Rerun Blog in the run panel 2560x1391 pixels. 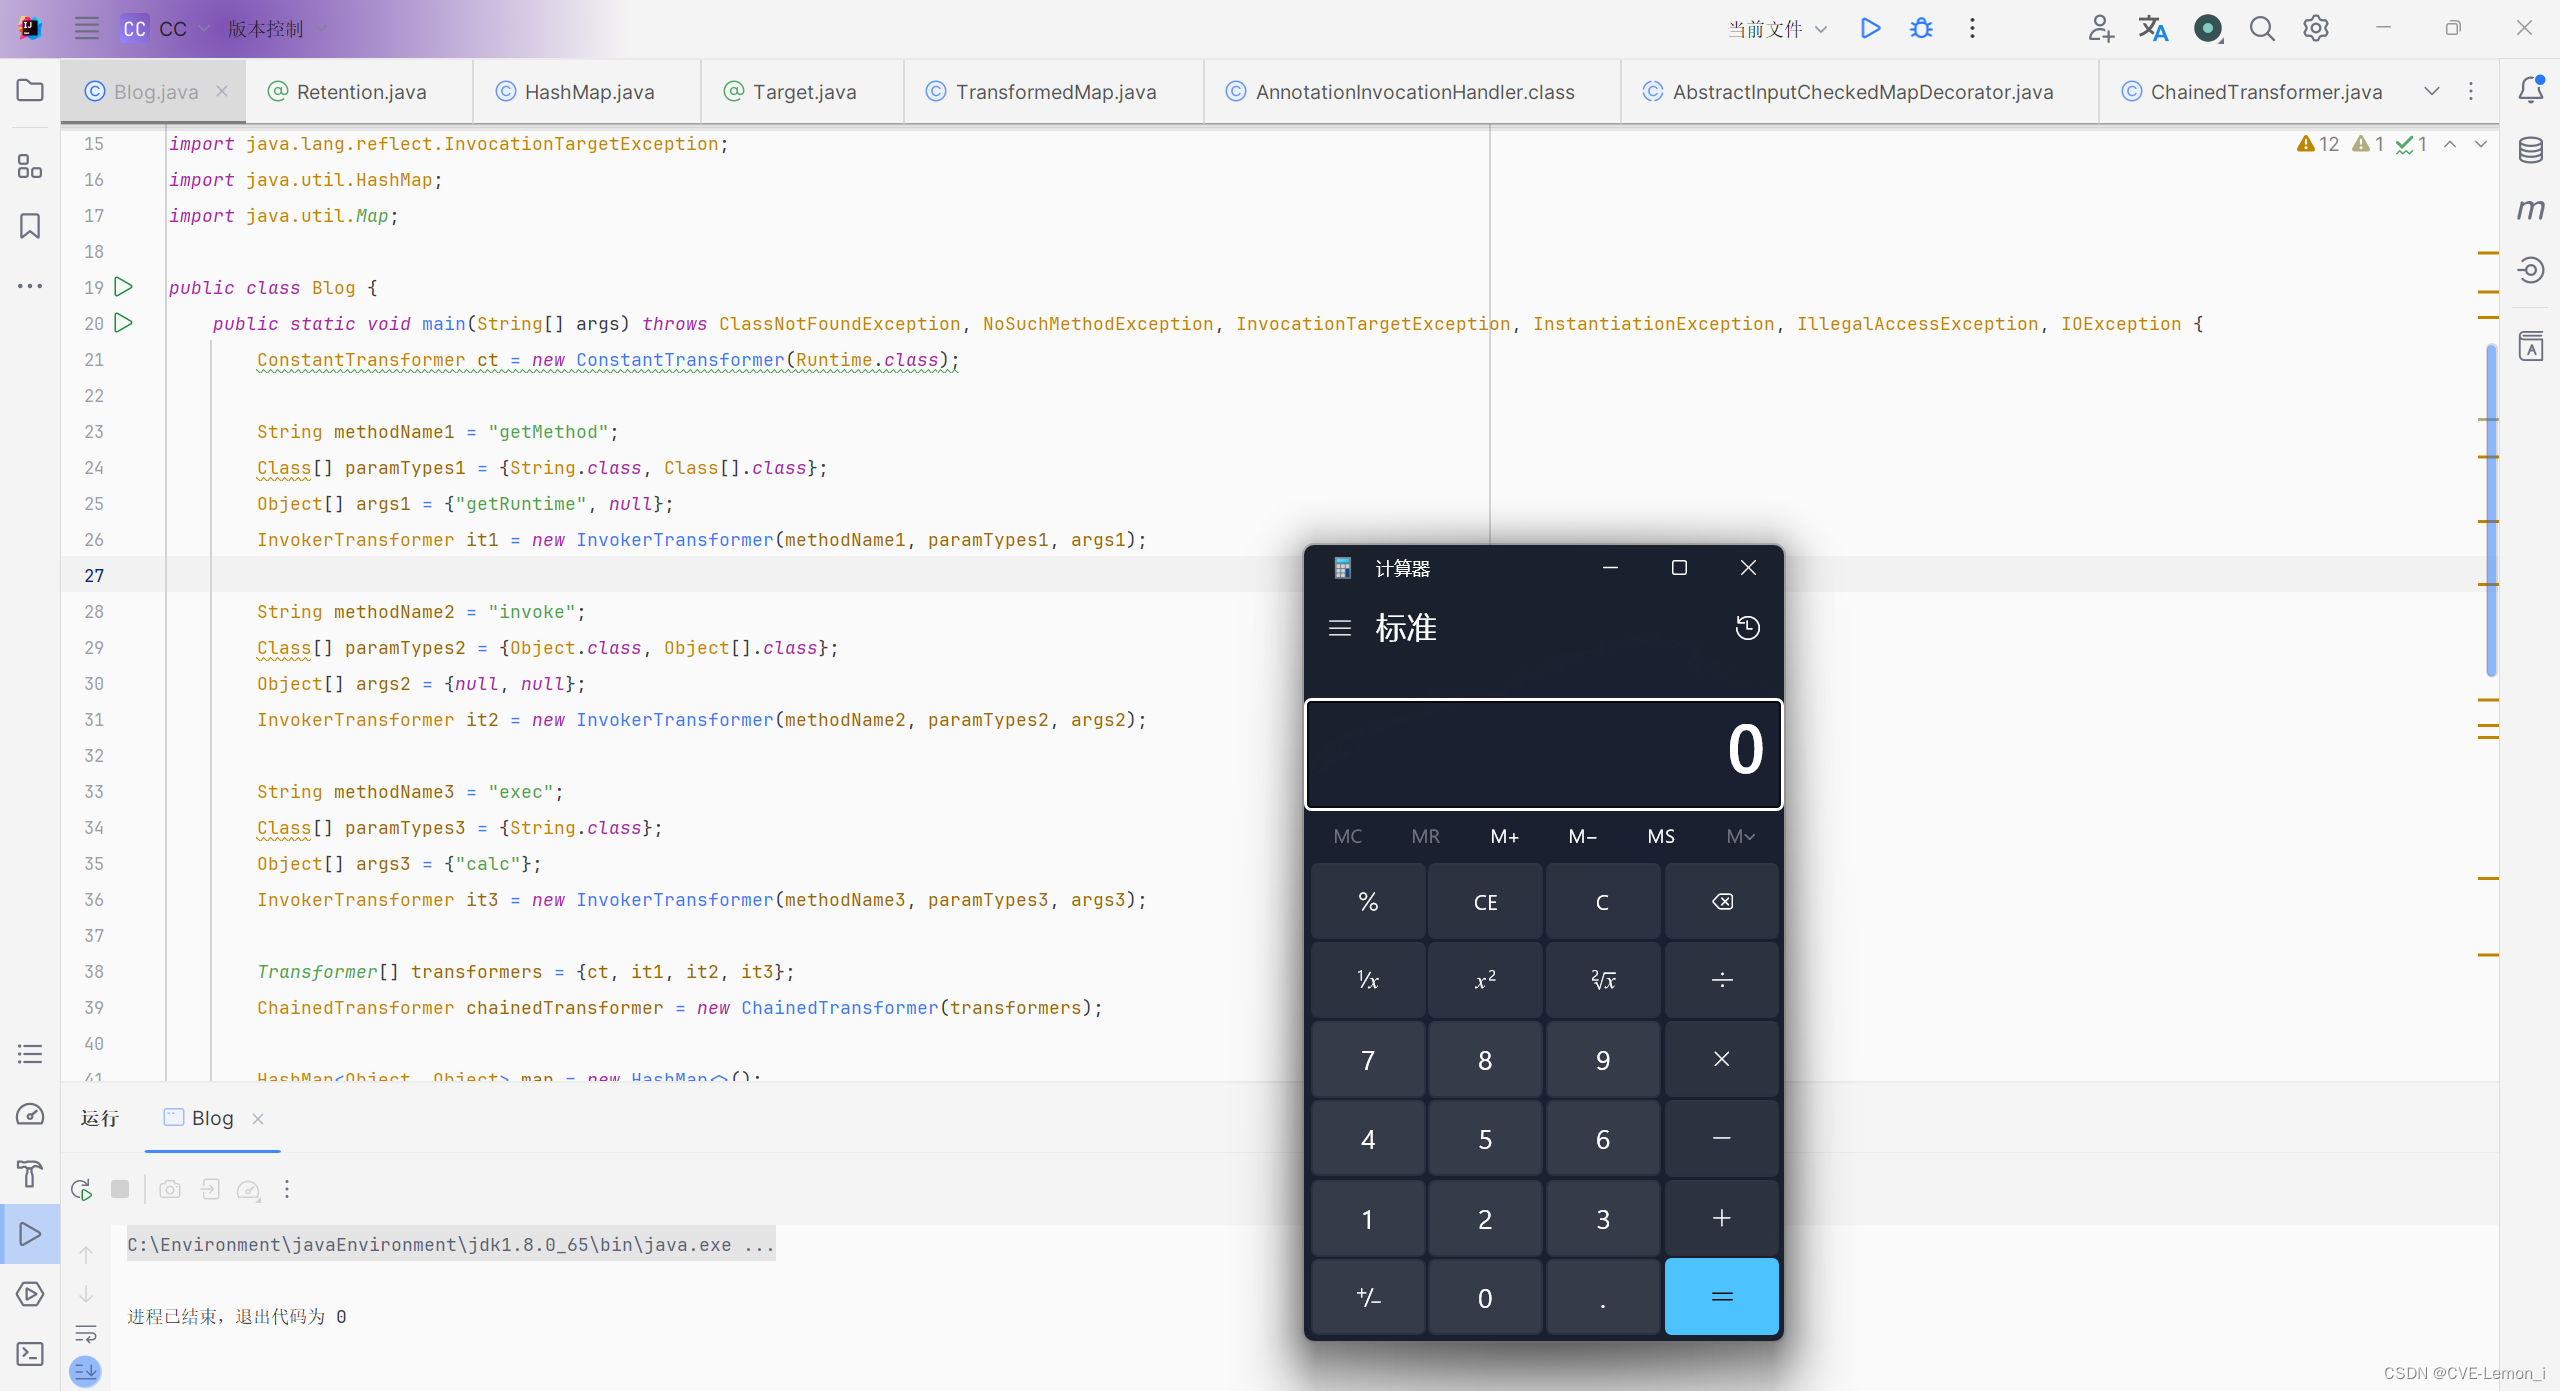coord(82,1189)
